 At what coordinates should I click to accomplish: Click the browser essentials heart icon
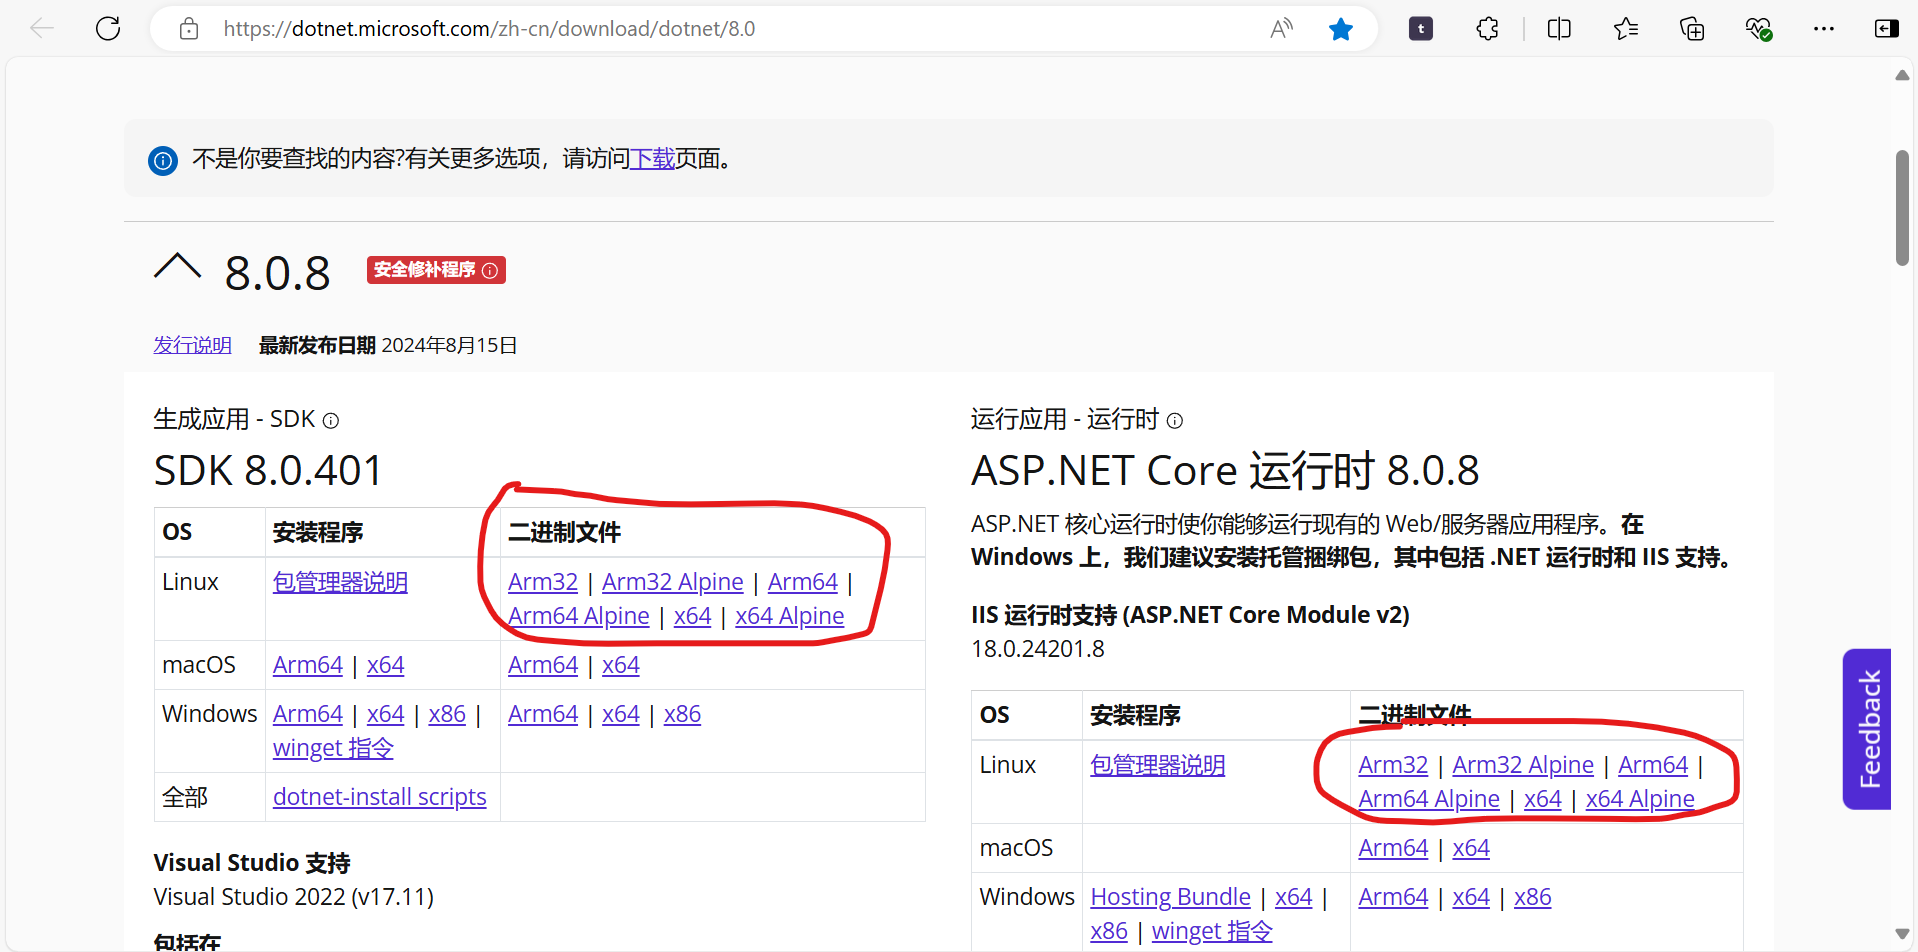click(1758, 29)
